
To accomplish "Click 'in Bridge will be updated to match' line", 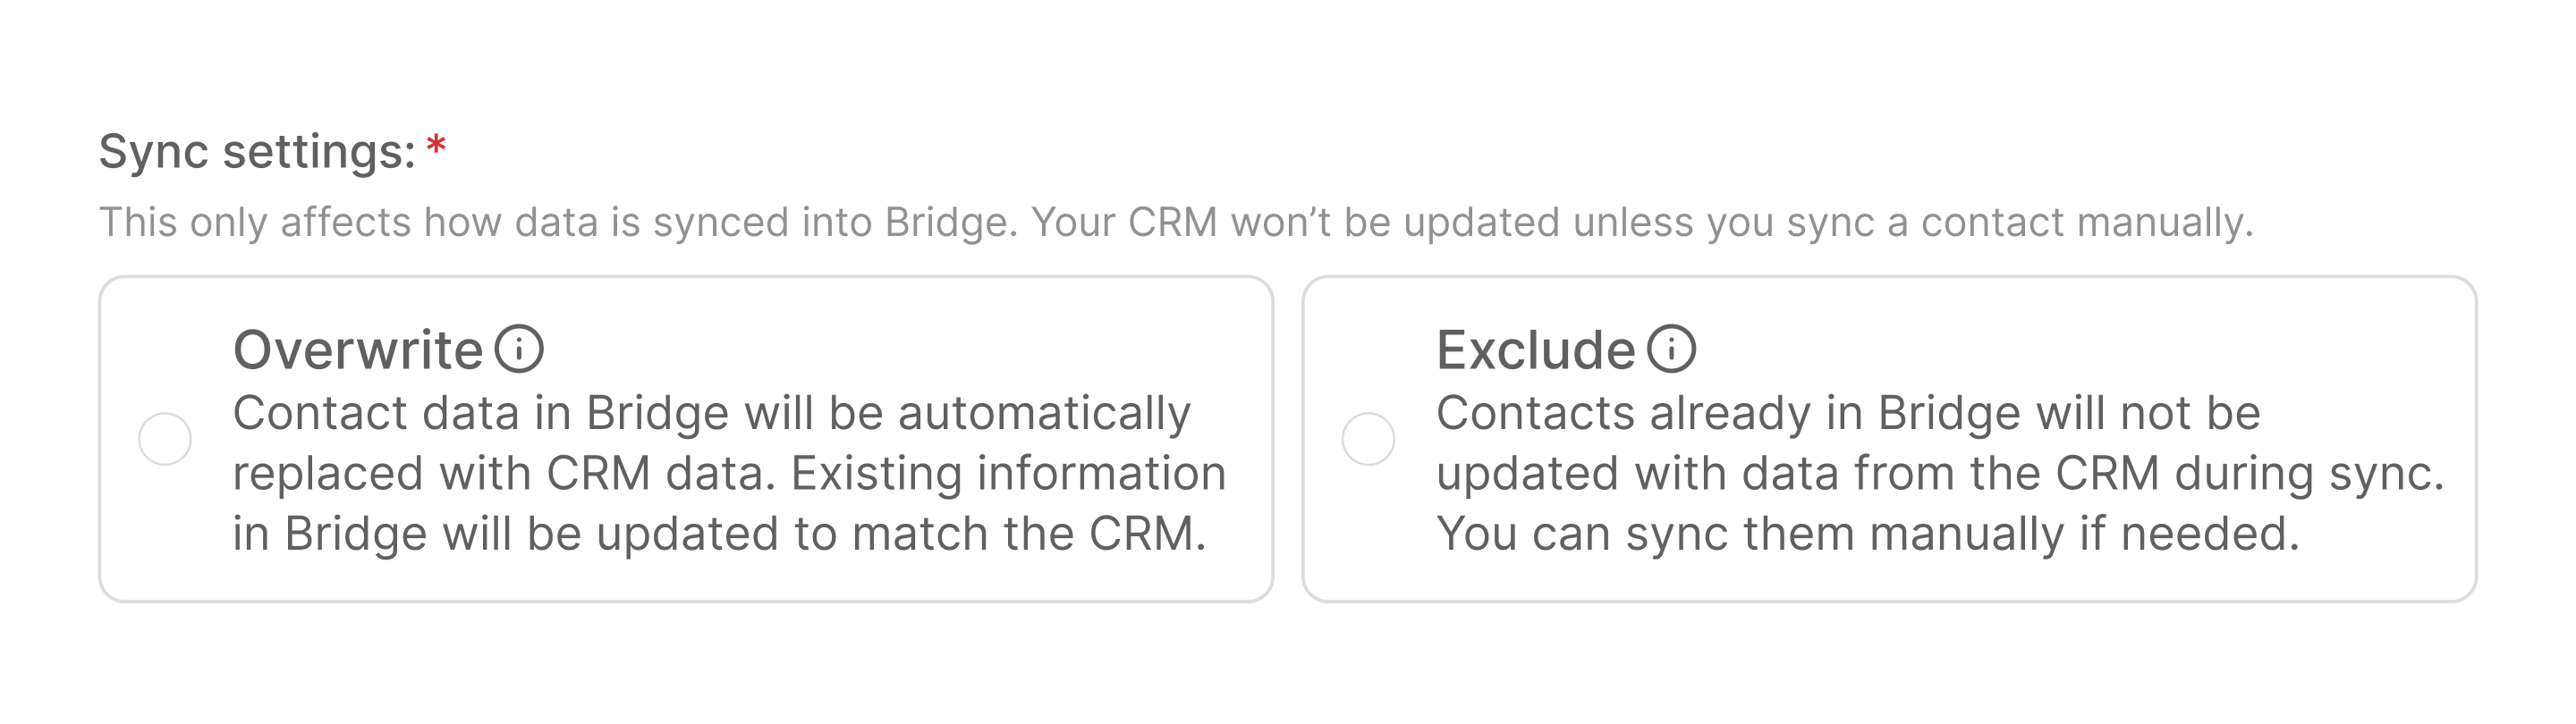I will pos(720,534).
